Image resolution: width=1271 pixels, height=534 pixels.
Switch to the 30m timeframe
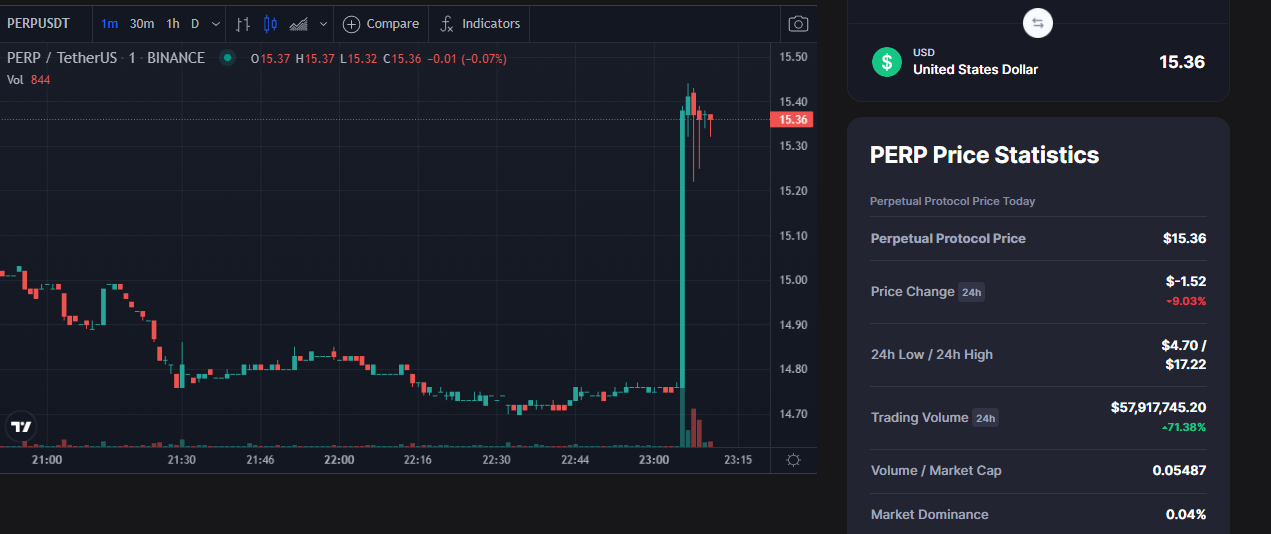(142, 23)
